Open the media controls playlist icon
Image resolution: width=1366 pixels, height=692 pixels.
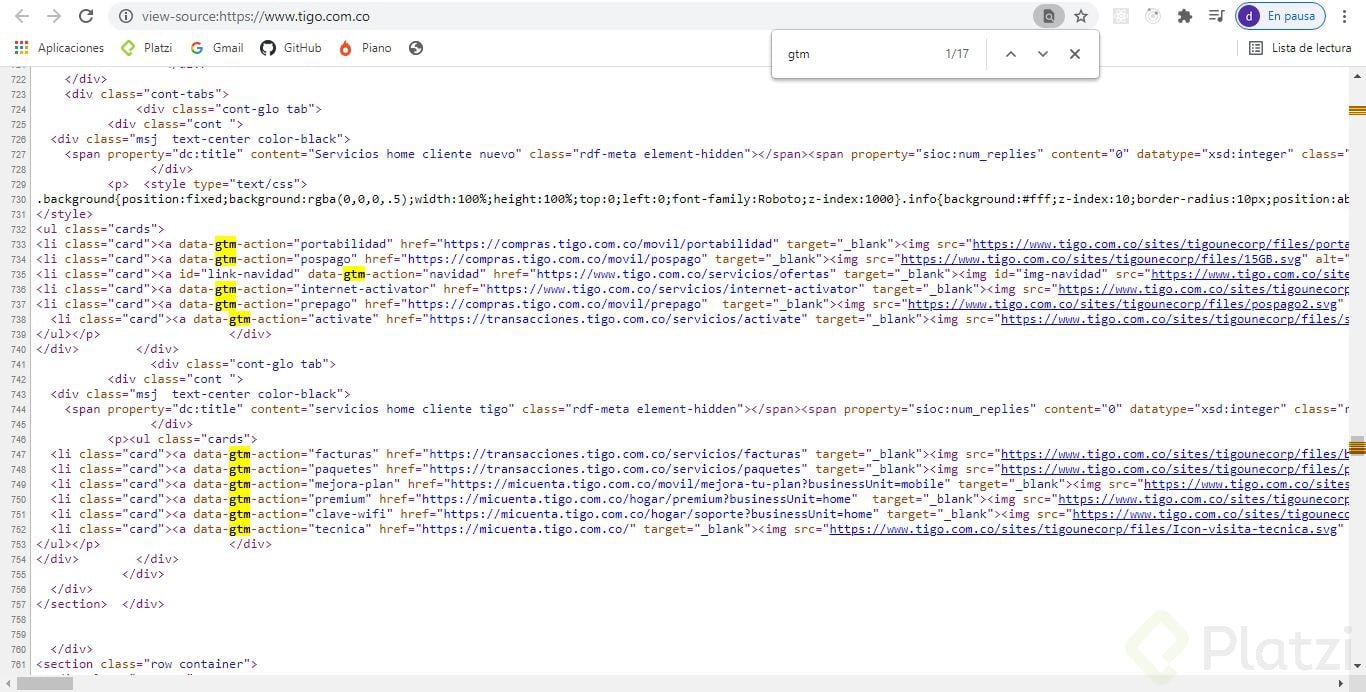(1217, 16)
